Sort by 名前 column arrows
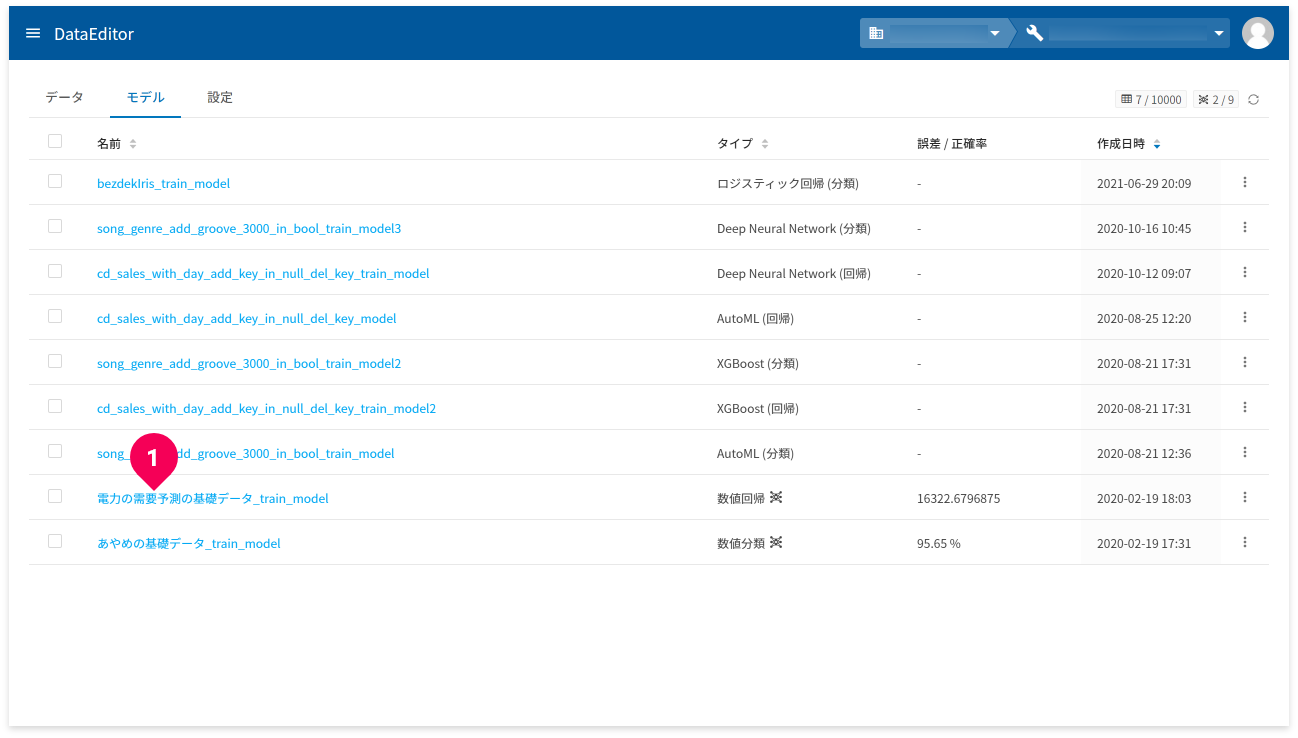Viewport: 1298px width, 738px height. [x=133, y=144]
